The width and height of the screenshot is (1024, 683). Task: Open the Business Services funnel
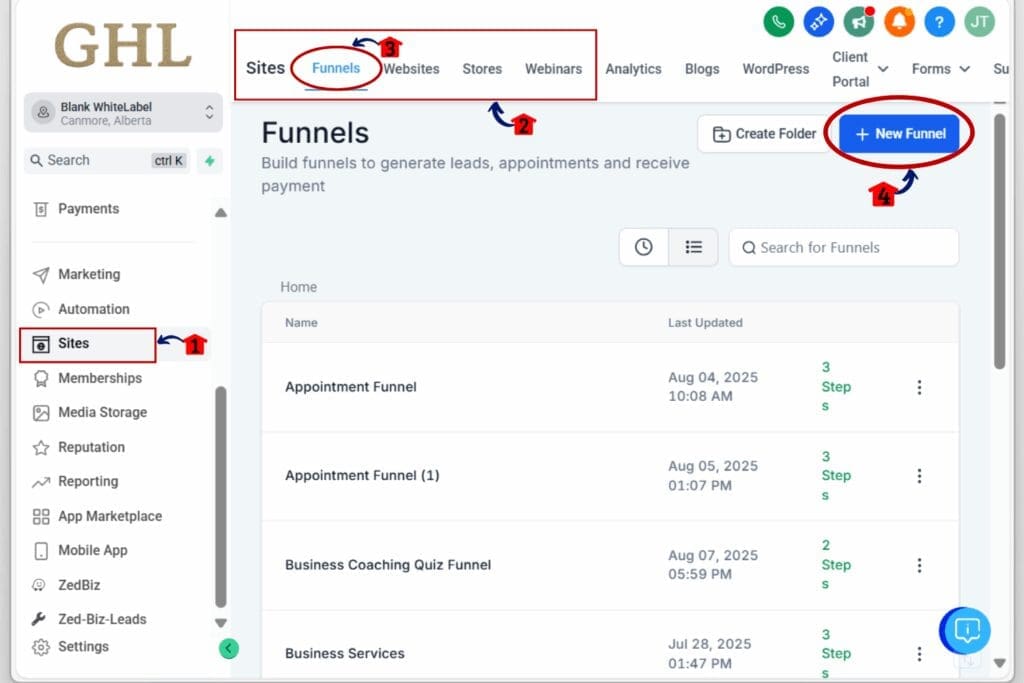click(345, 654)
